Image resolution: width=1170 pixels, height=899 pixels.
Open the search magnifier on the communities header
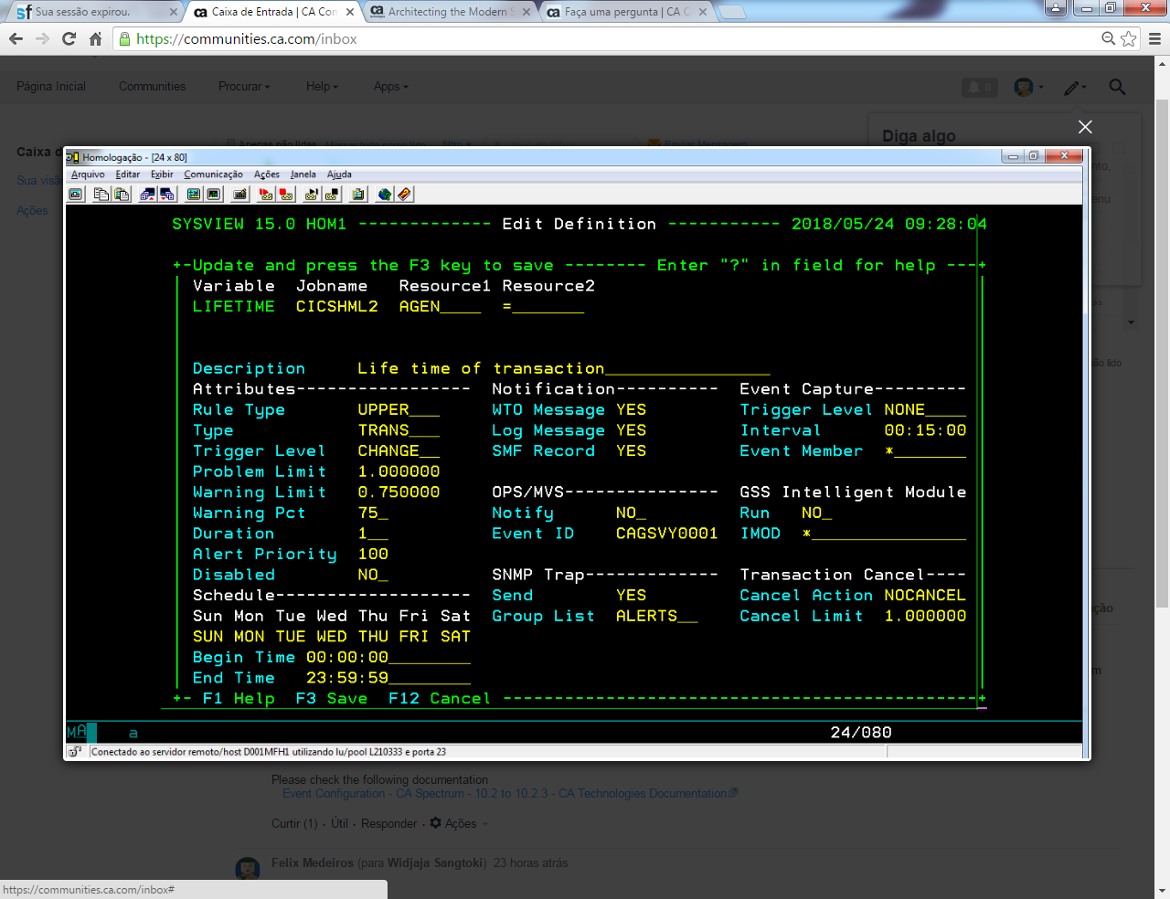1117,87
